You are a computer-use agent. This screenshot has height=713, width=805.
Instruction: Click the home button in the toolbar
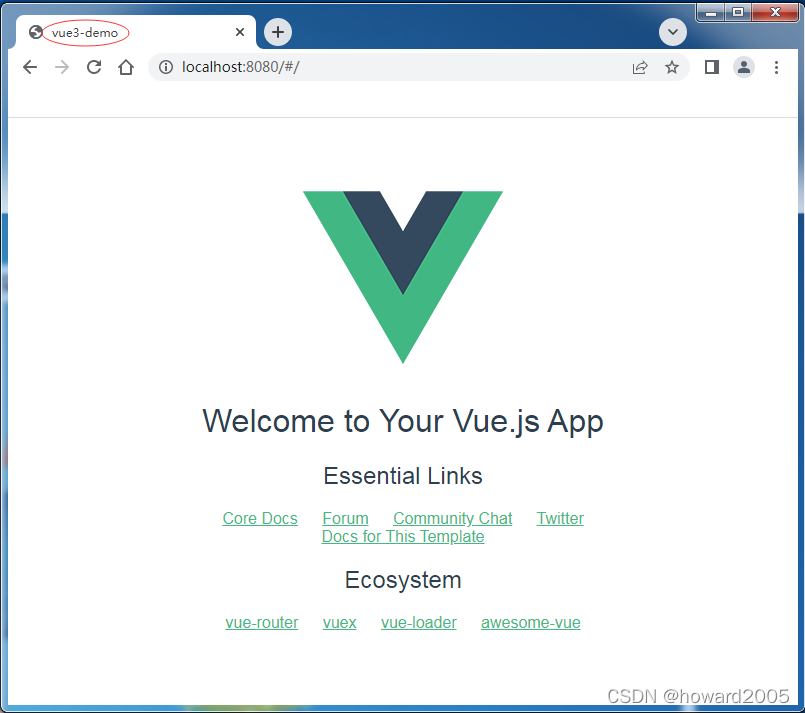(127, 67)
